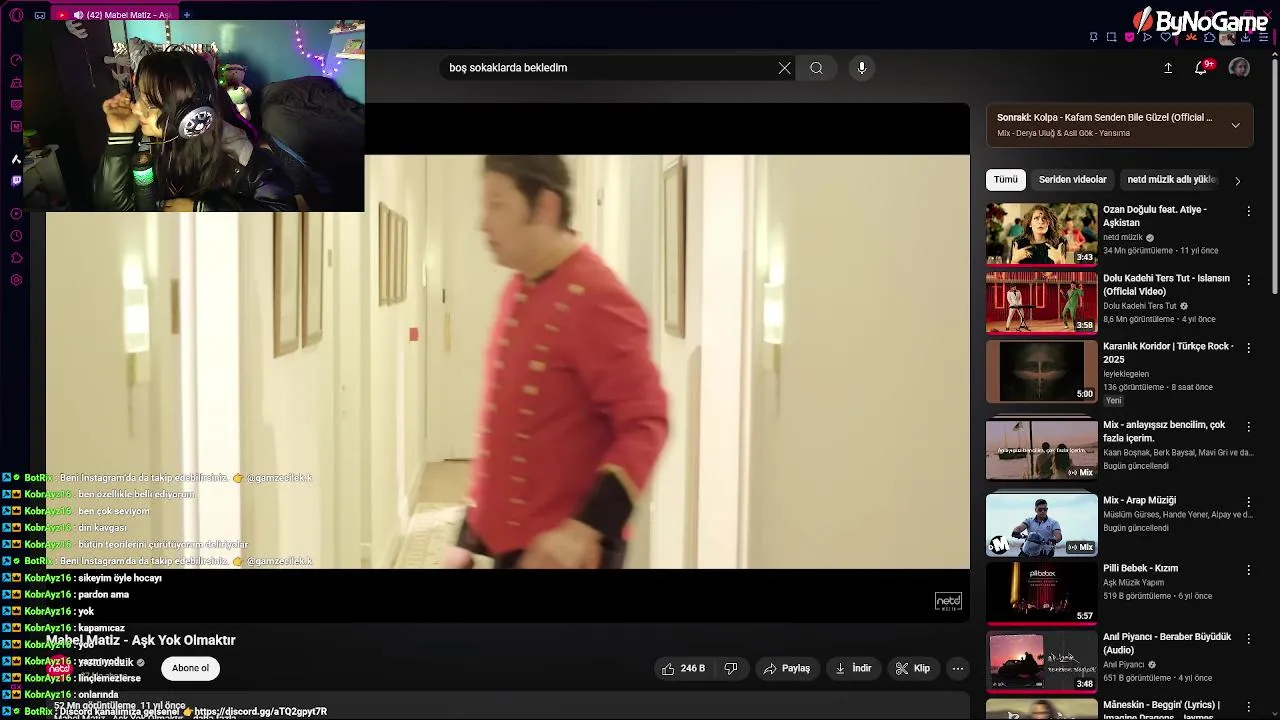Open Mix - Arap Müziği thumbnail
The width and height of the screenshot is (1280, 720).
click(1041, 525)
